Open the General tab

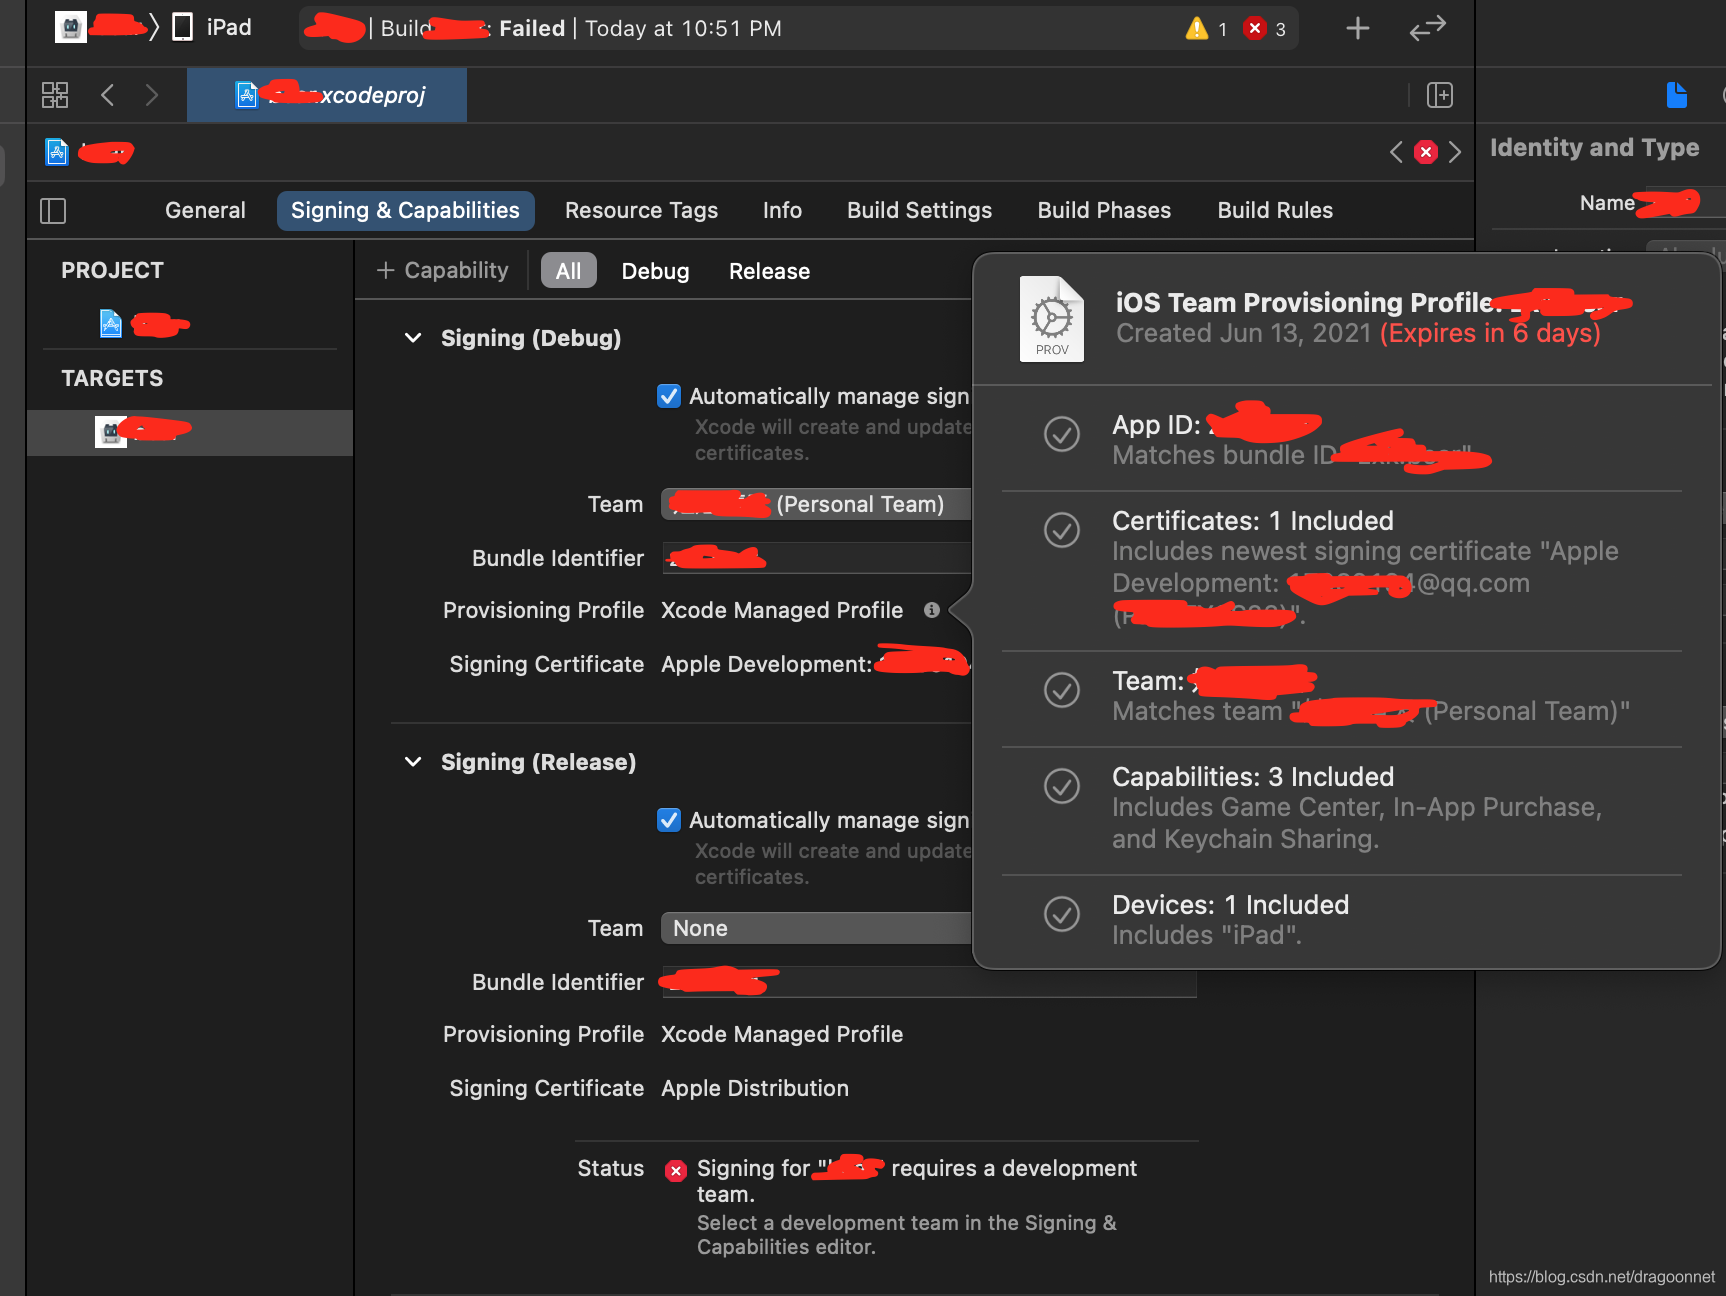205,211
